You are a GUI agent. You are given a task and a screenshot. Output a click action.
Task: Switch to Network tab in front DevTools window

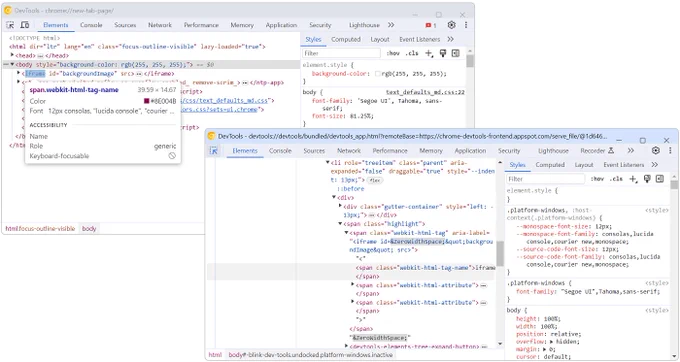349,150
